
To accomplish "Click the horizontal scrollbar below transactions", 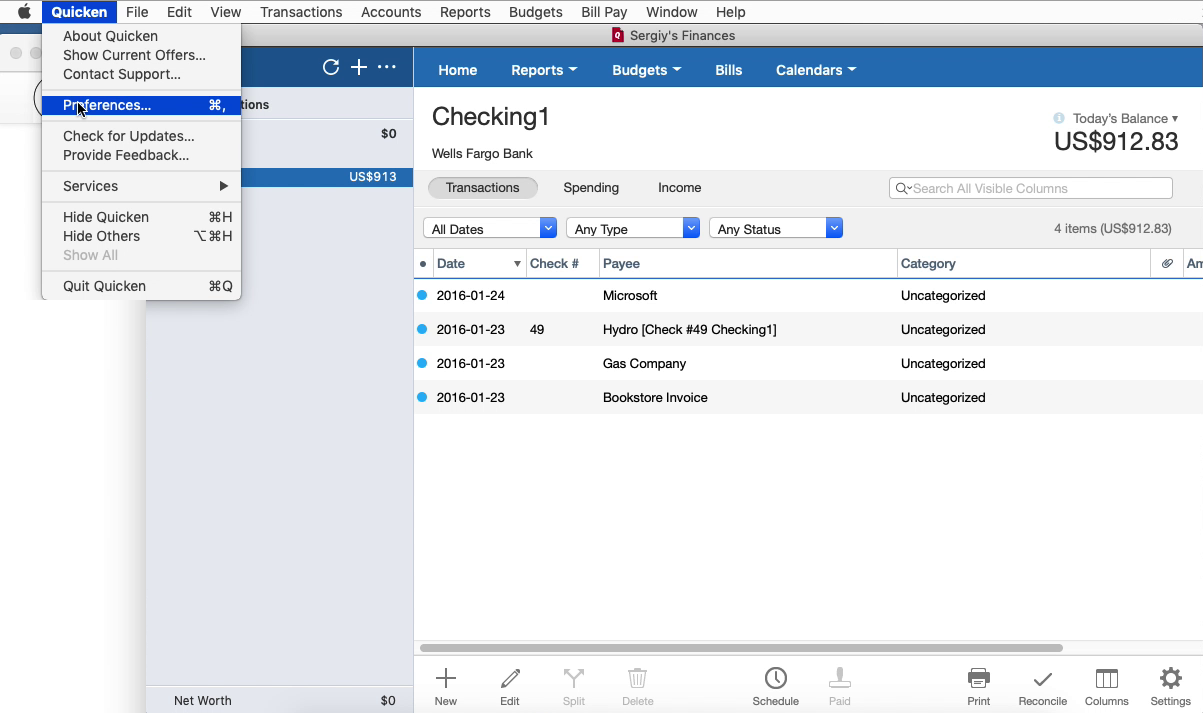I will coord(741,648).
